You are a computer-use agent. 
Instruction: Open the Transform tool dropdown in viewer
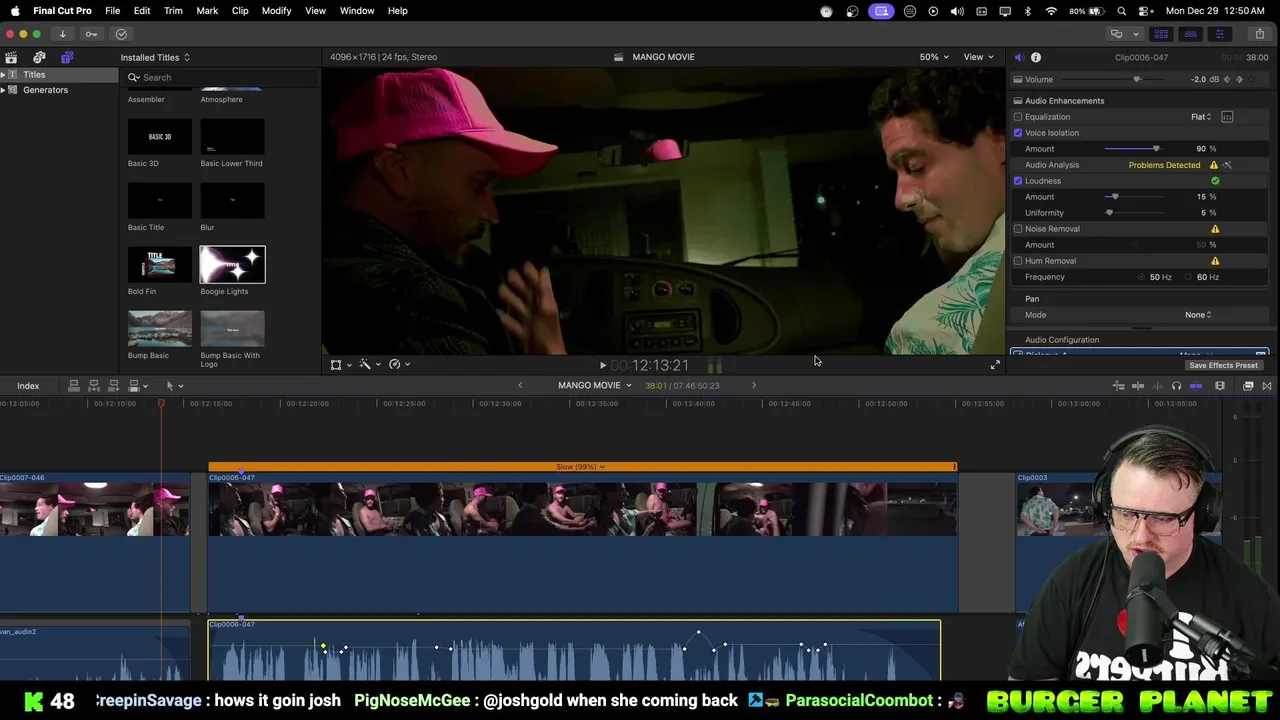click(x=341, y=365)
